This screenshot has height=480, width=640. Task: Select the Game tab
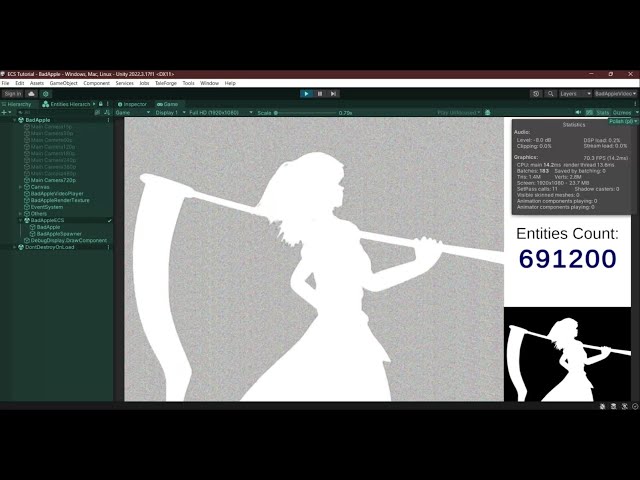click(x=167, y=104)
